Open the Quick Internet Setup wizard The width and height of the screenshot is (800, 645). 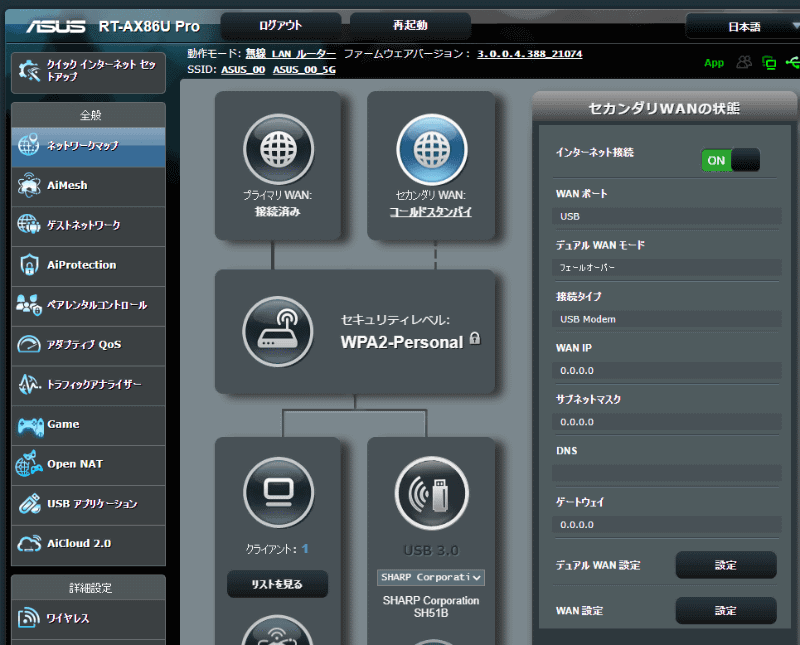(x=88, y=72)
